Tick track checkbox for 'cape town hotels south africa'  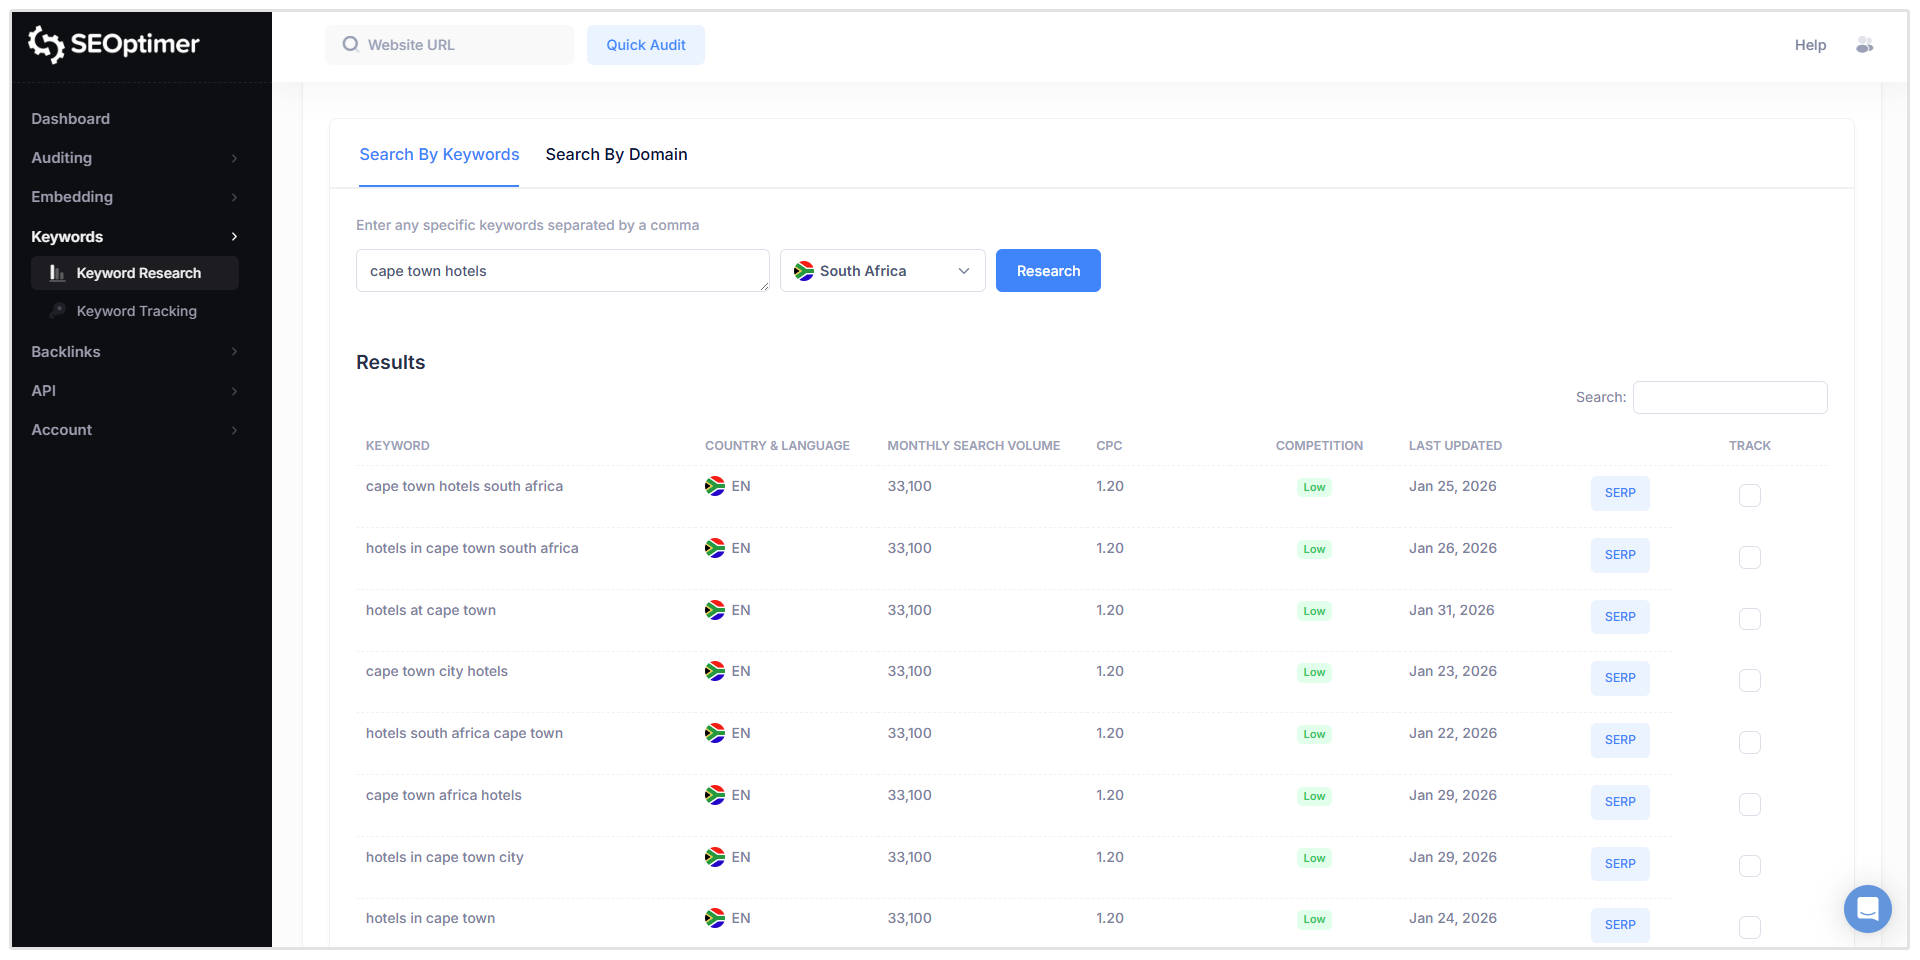tap(1749, 495)
